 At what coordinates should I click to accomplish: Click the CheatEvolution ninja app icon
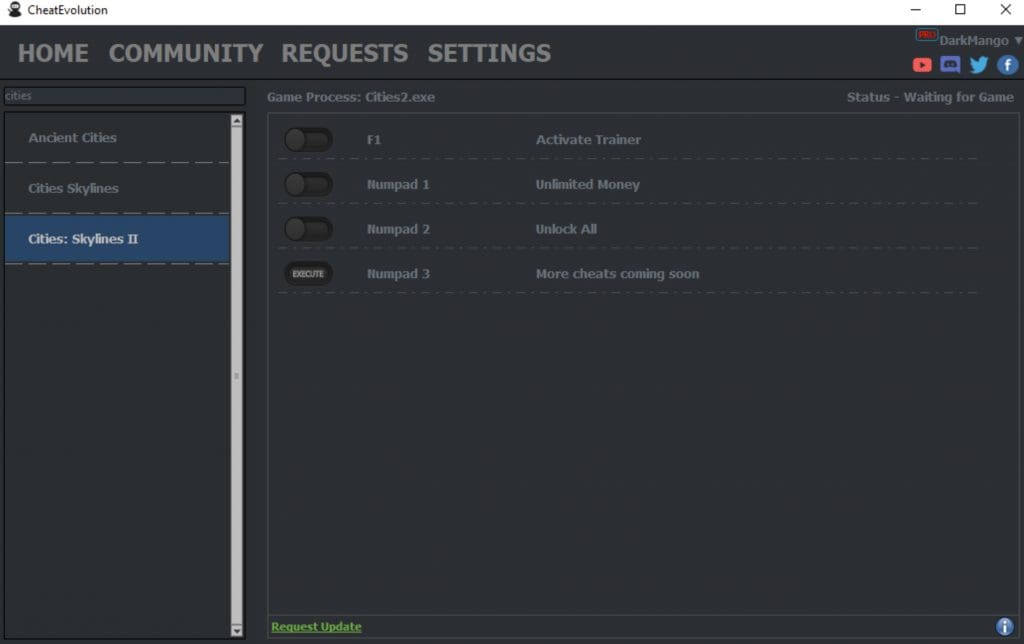tap(14, 10)
